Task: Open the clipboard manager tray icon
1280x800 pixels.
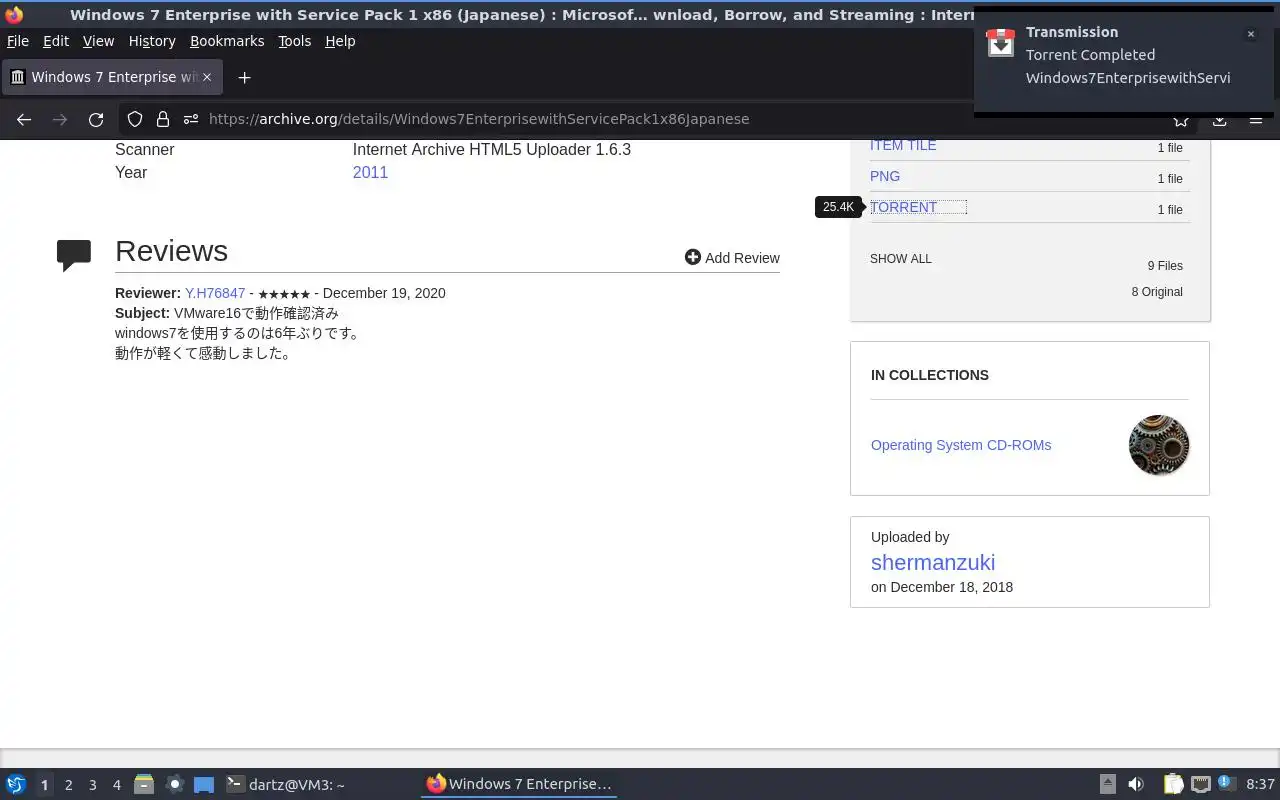Action: (1173, 784)
